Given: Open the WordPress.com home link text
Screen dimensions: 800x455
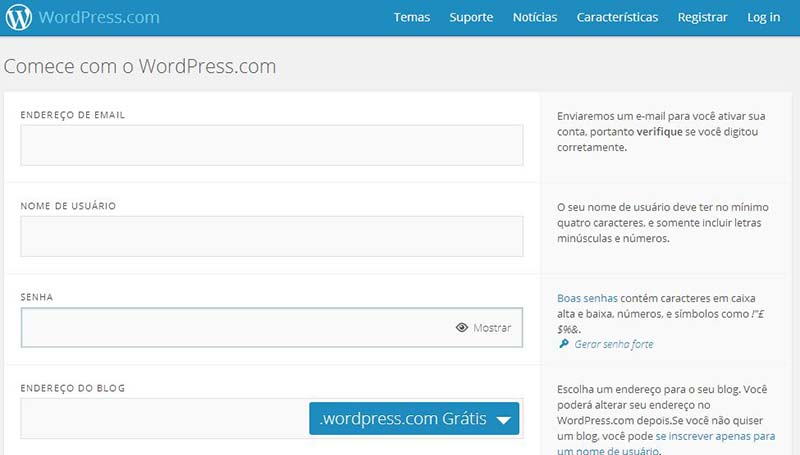Looking at the screenshot, I should pyautogui.click(x=99, y=17).
